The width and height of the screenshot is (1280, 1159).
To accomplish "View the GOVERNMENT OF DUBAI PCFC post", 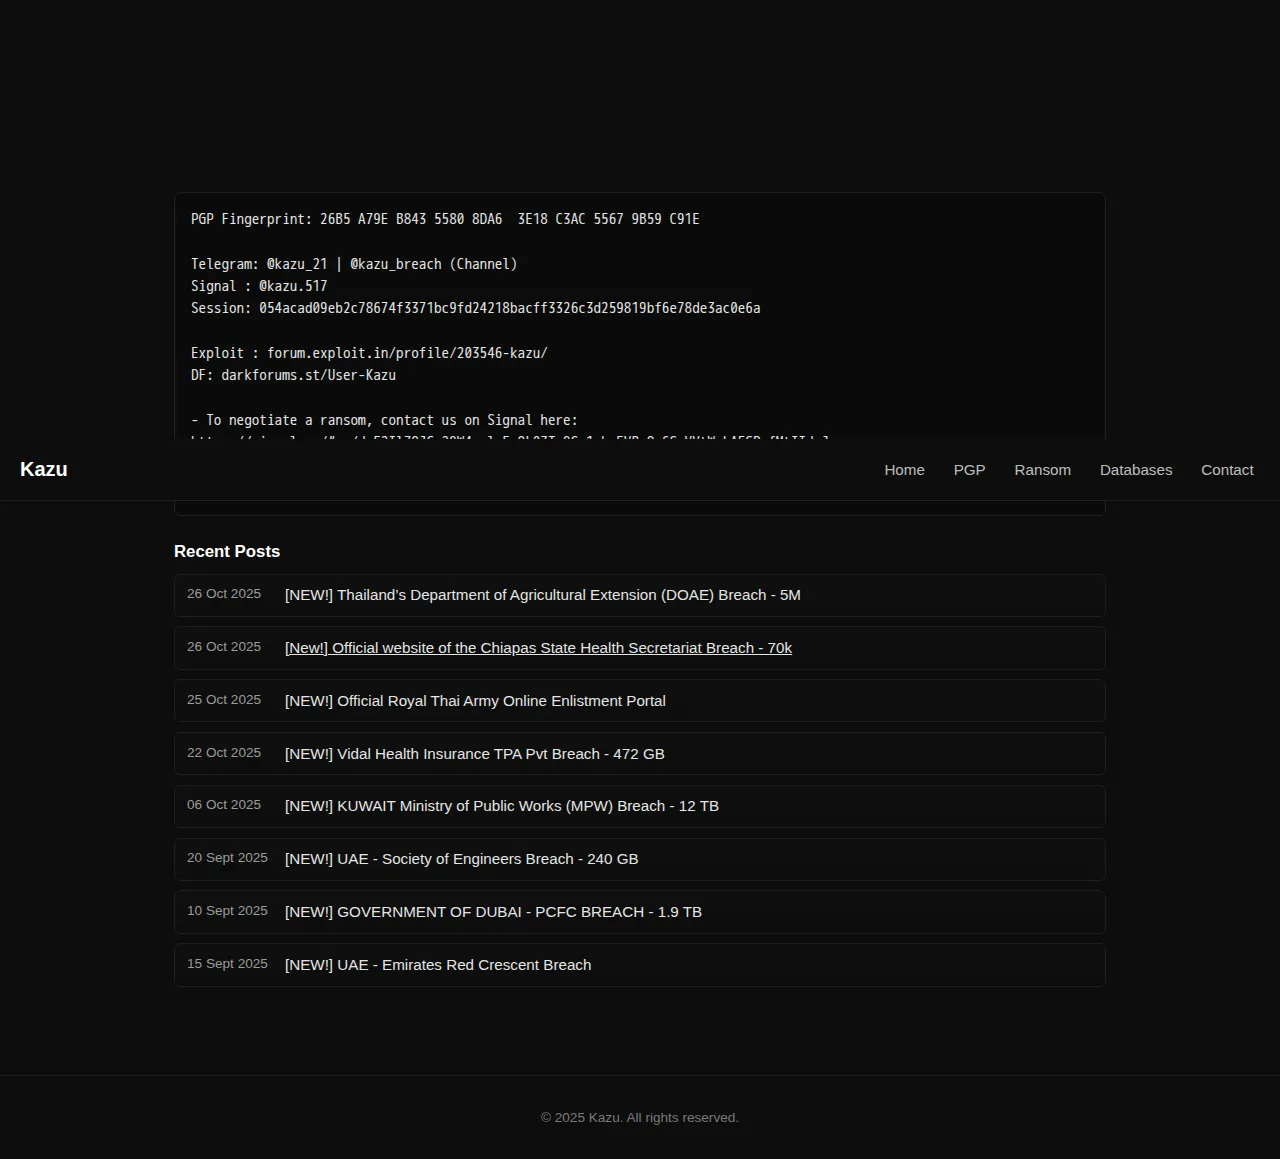I will 493,912.
